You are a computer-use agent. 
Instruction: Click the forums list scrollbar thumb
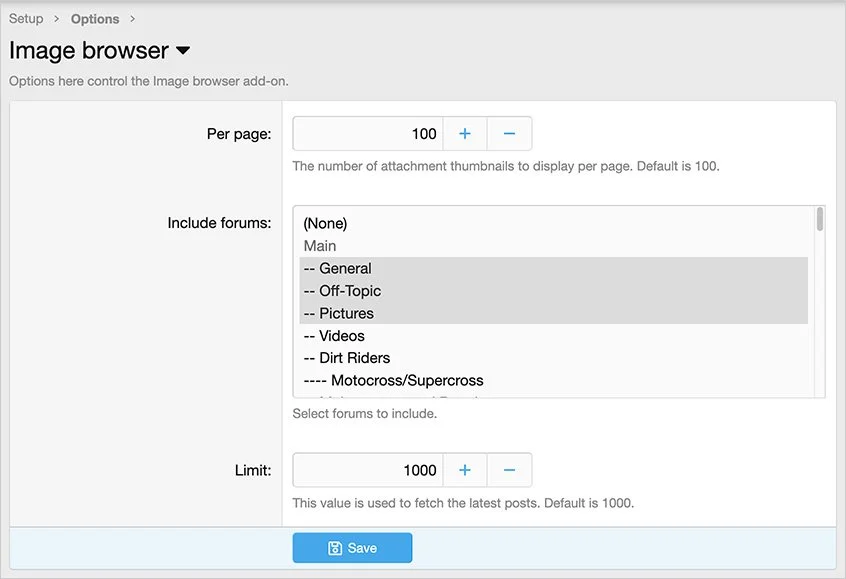pyautogui.click(x=820, y=219)
